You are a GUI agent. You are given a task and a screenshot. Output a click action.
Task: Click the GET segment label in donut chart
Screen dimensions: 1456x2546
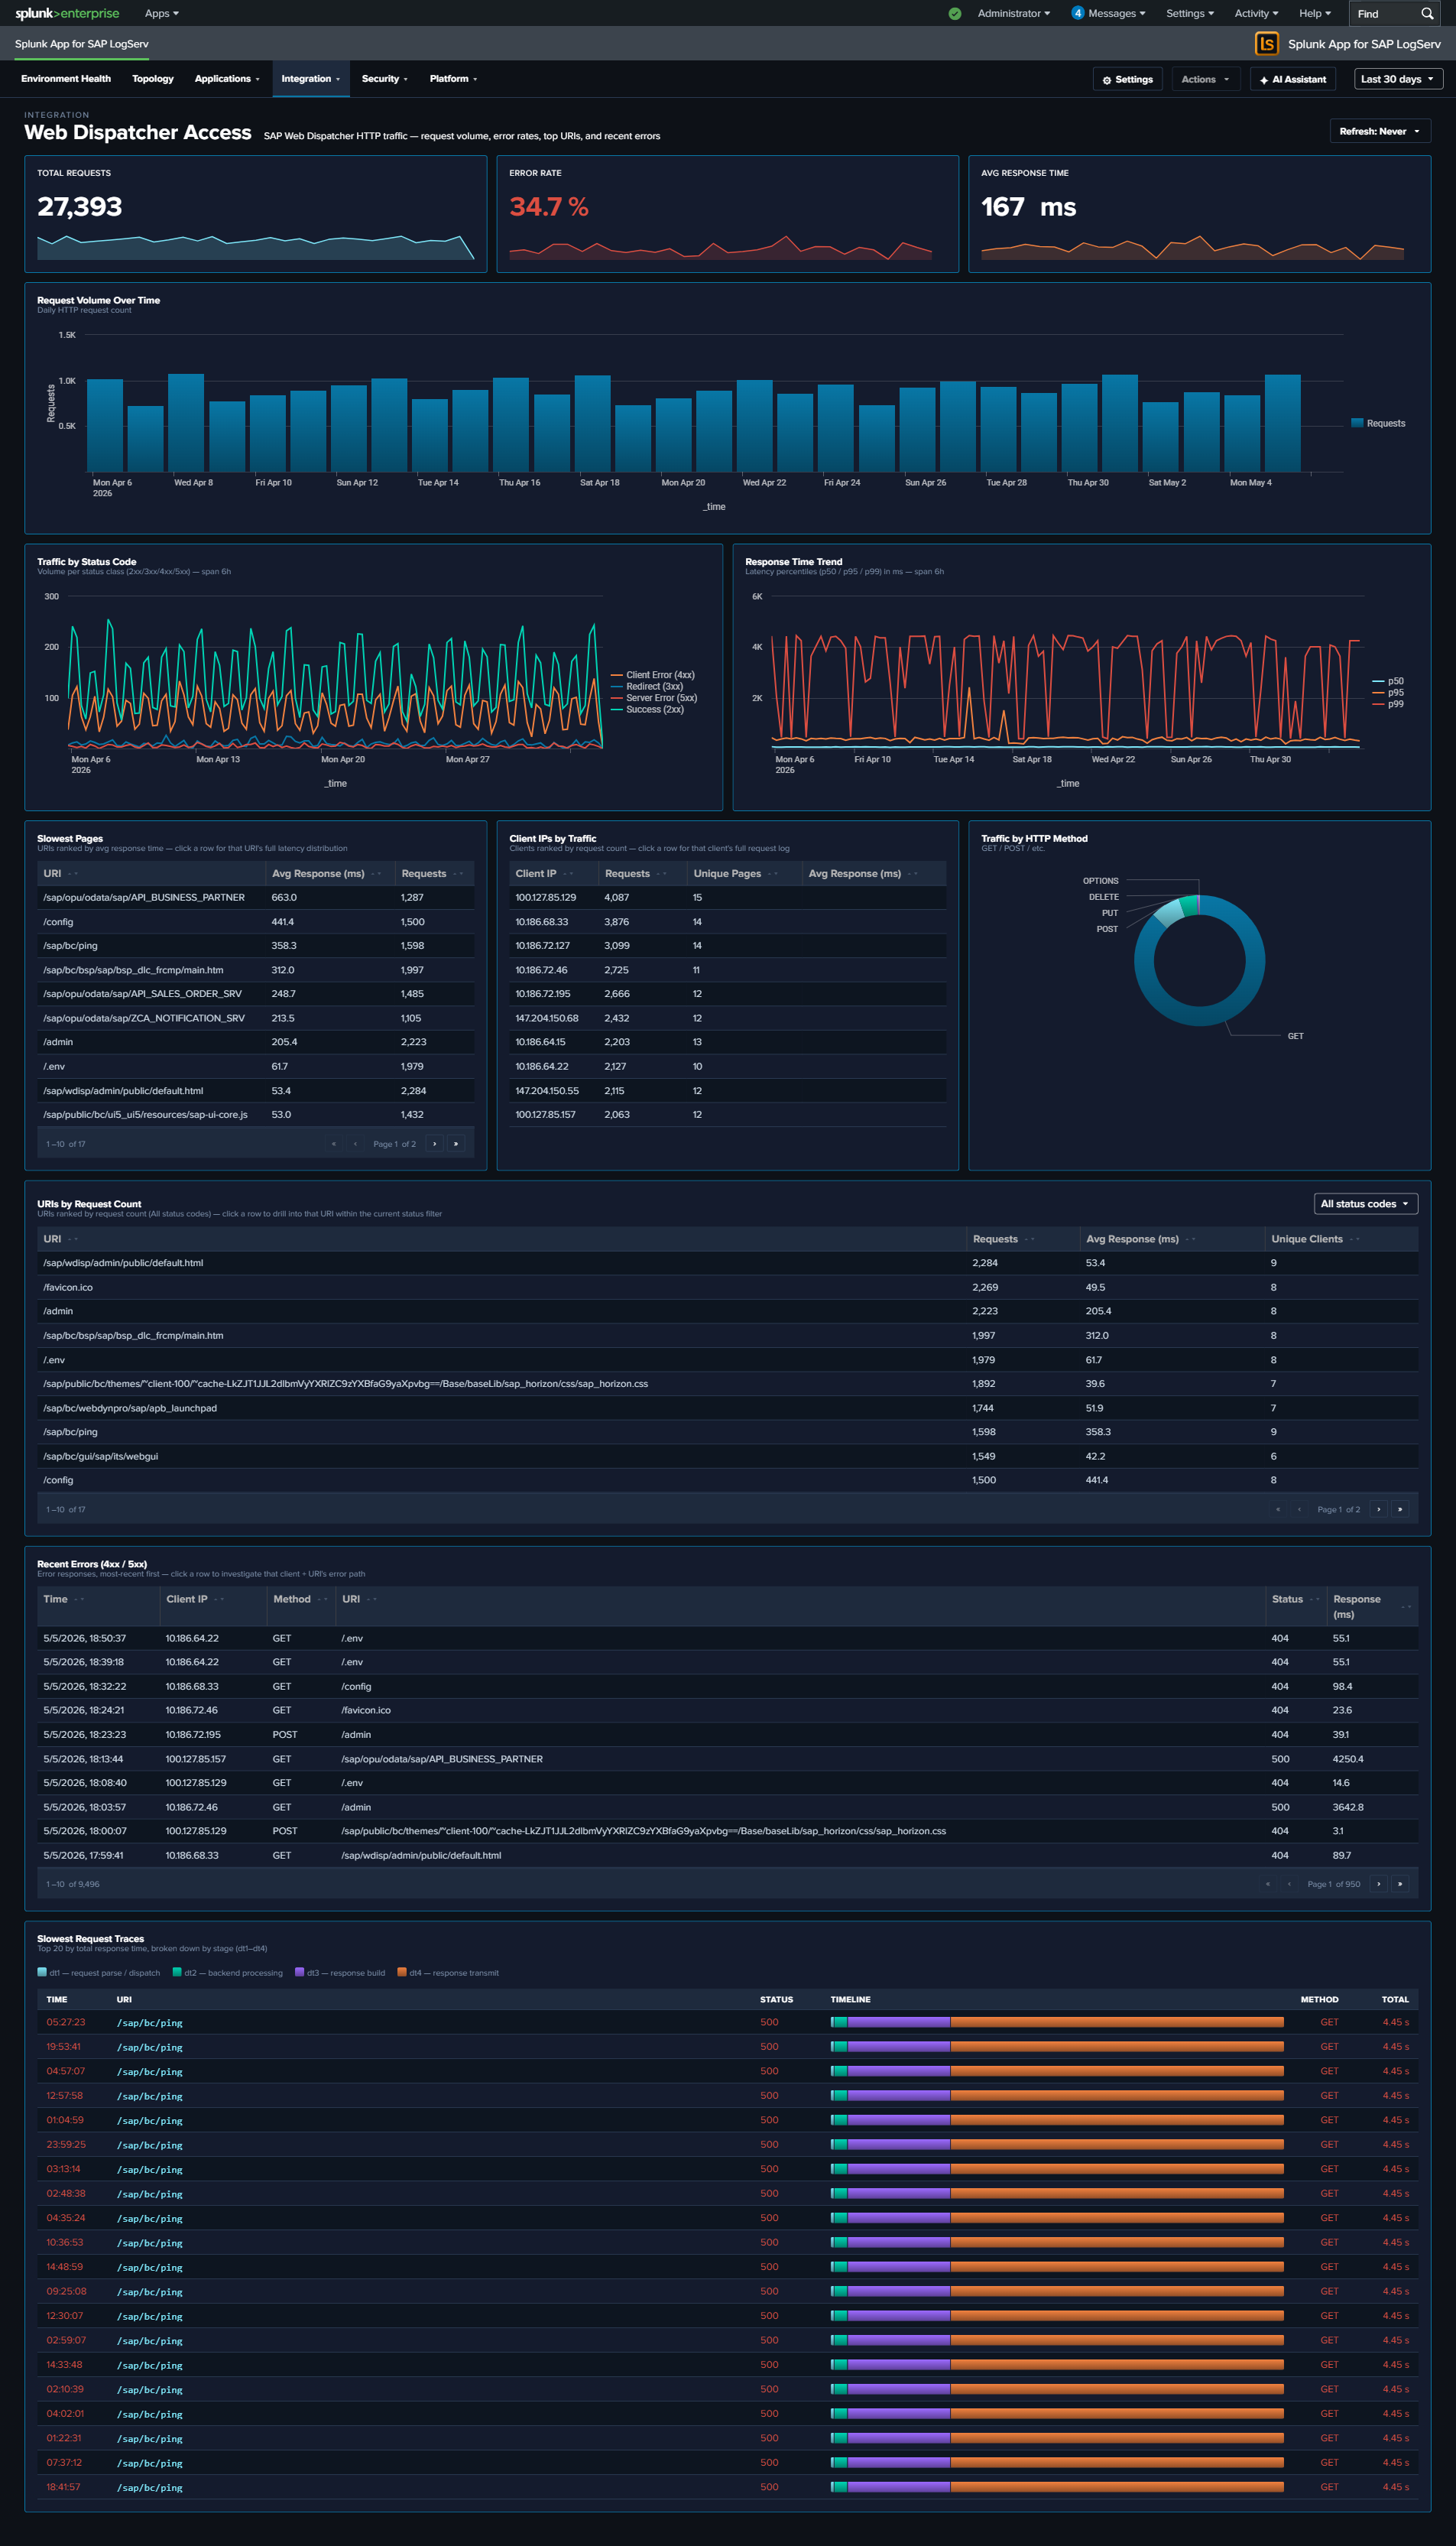[1295, 1036]
